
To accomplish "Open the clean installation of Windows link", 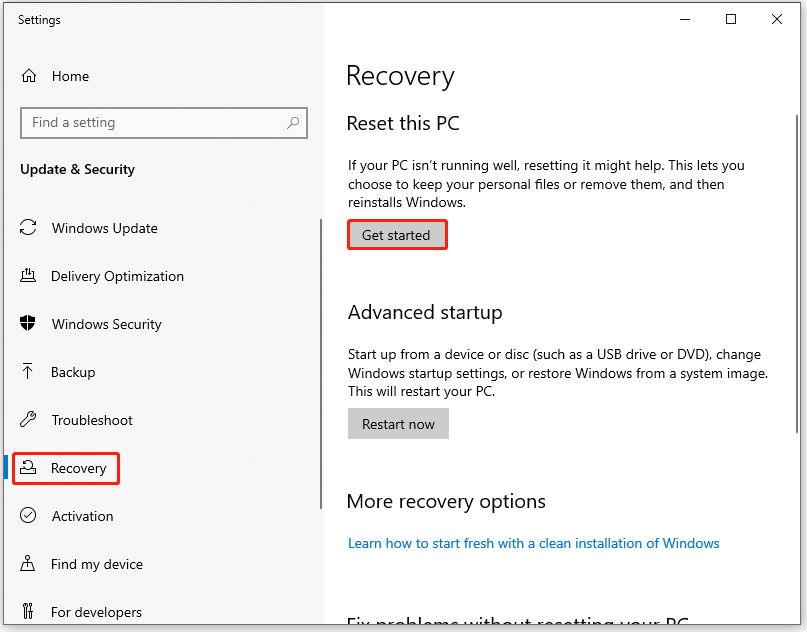I will pyautogui.click(x=534, y=543).
